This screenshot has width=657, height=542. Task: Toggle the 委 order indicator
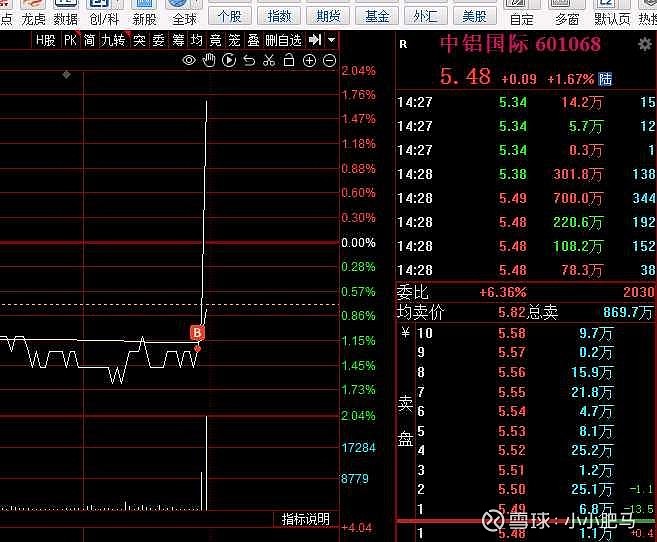tap(158, 41)
